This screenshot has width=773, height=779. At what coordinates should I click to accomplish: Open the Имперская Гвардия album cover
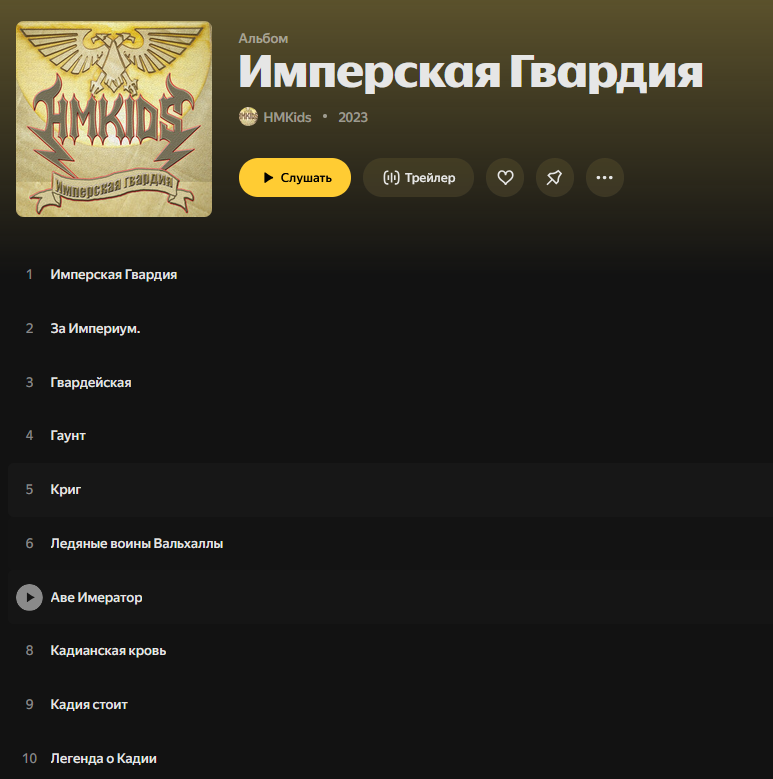(114, 119)
